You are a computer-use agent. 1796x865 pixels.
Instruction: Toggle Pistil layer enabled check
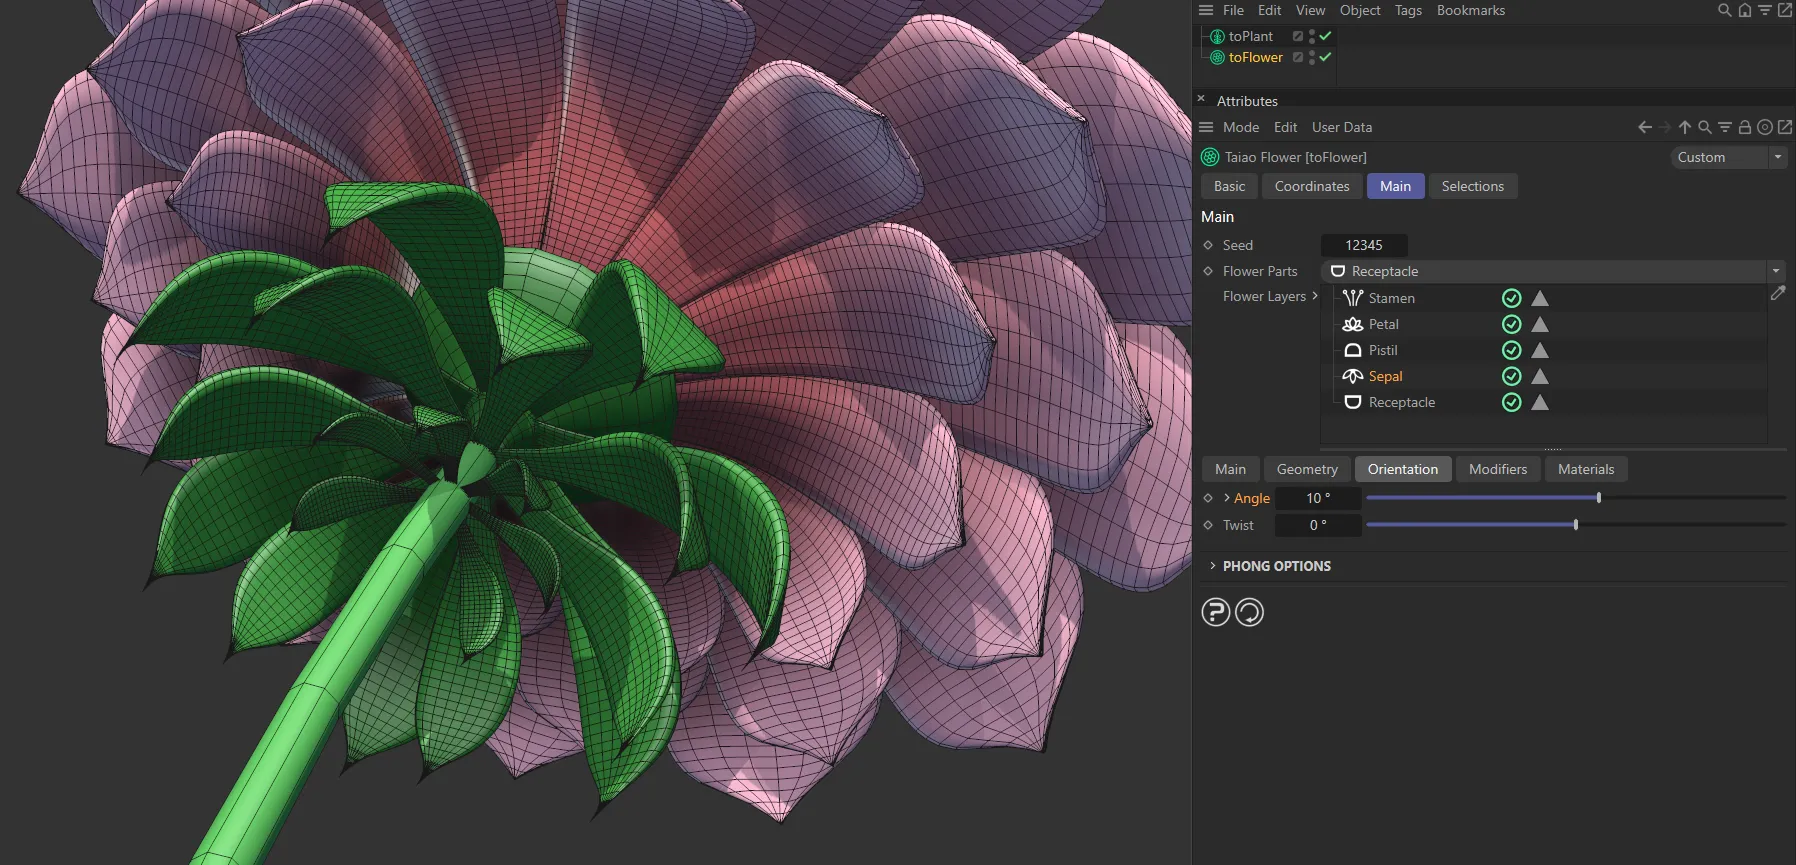(x=1512, y=350)
